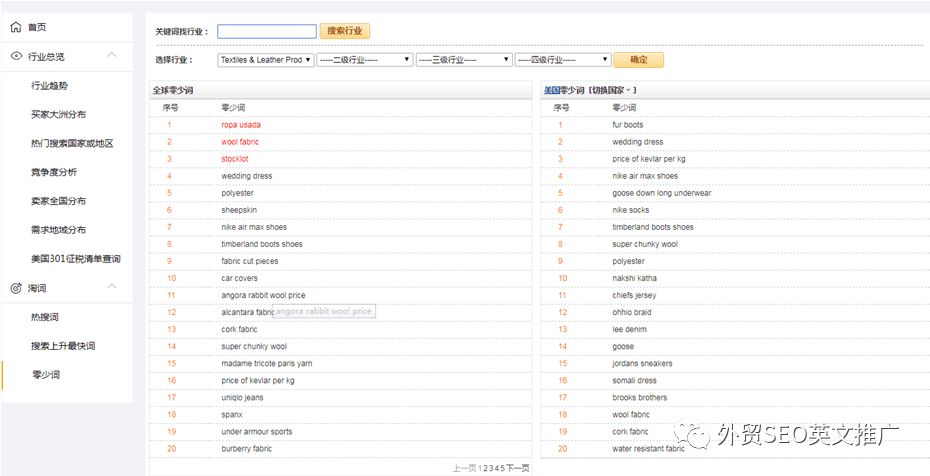Open the 二级行业 dropdown
930x476 pixels.
(365, 60)
